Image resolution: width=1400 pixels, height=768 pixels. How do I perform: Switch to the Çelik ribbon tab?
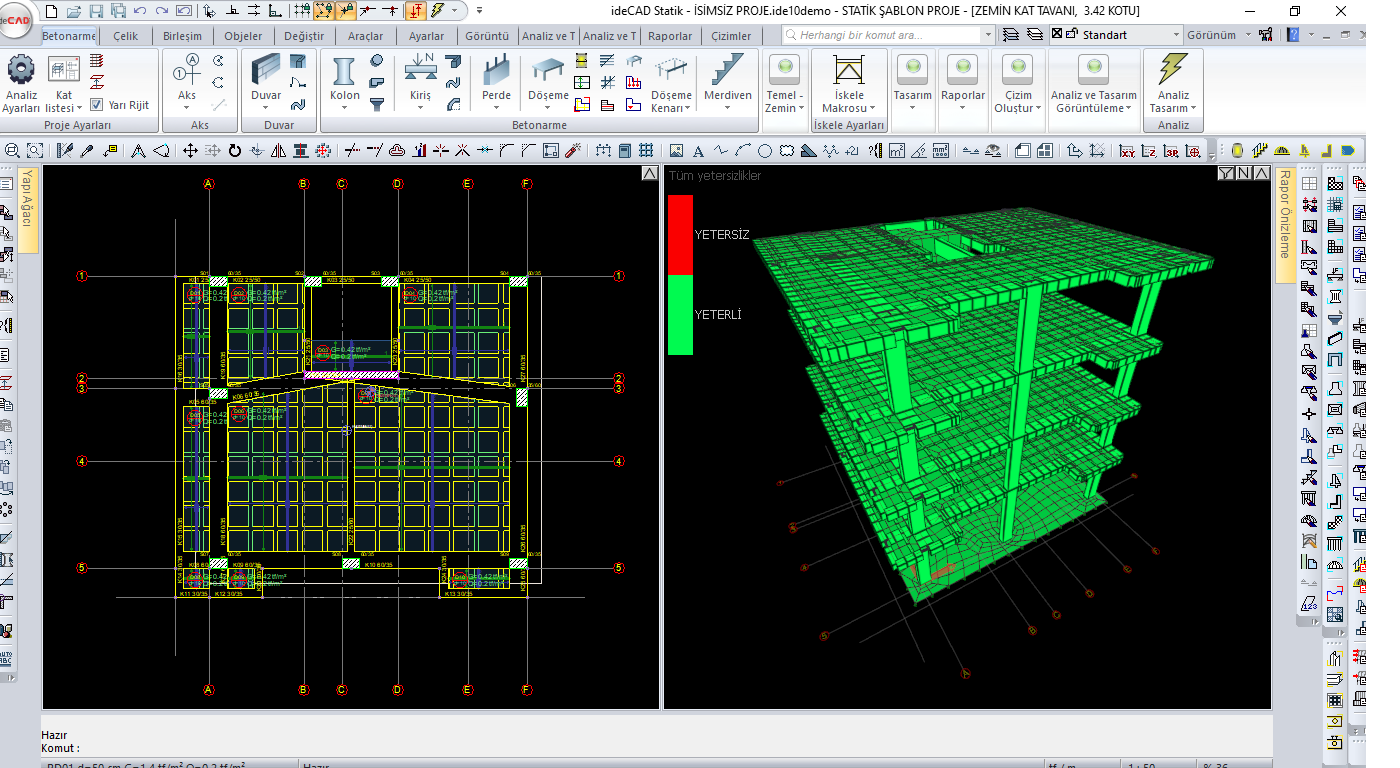tap(126, 36)
